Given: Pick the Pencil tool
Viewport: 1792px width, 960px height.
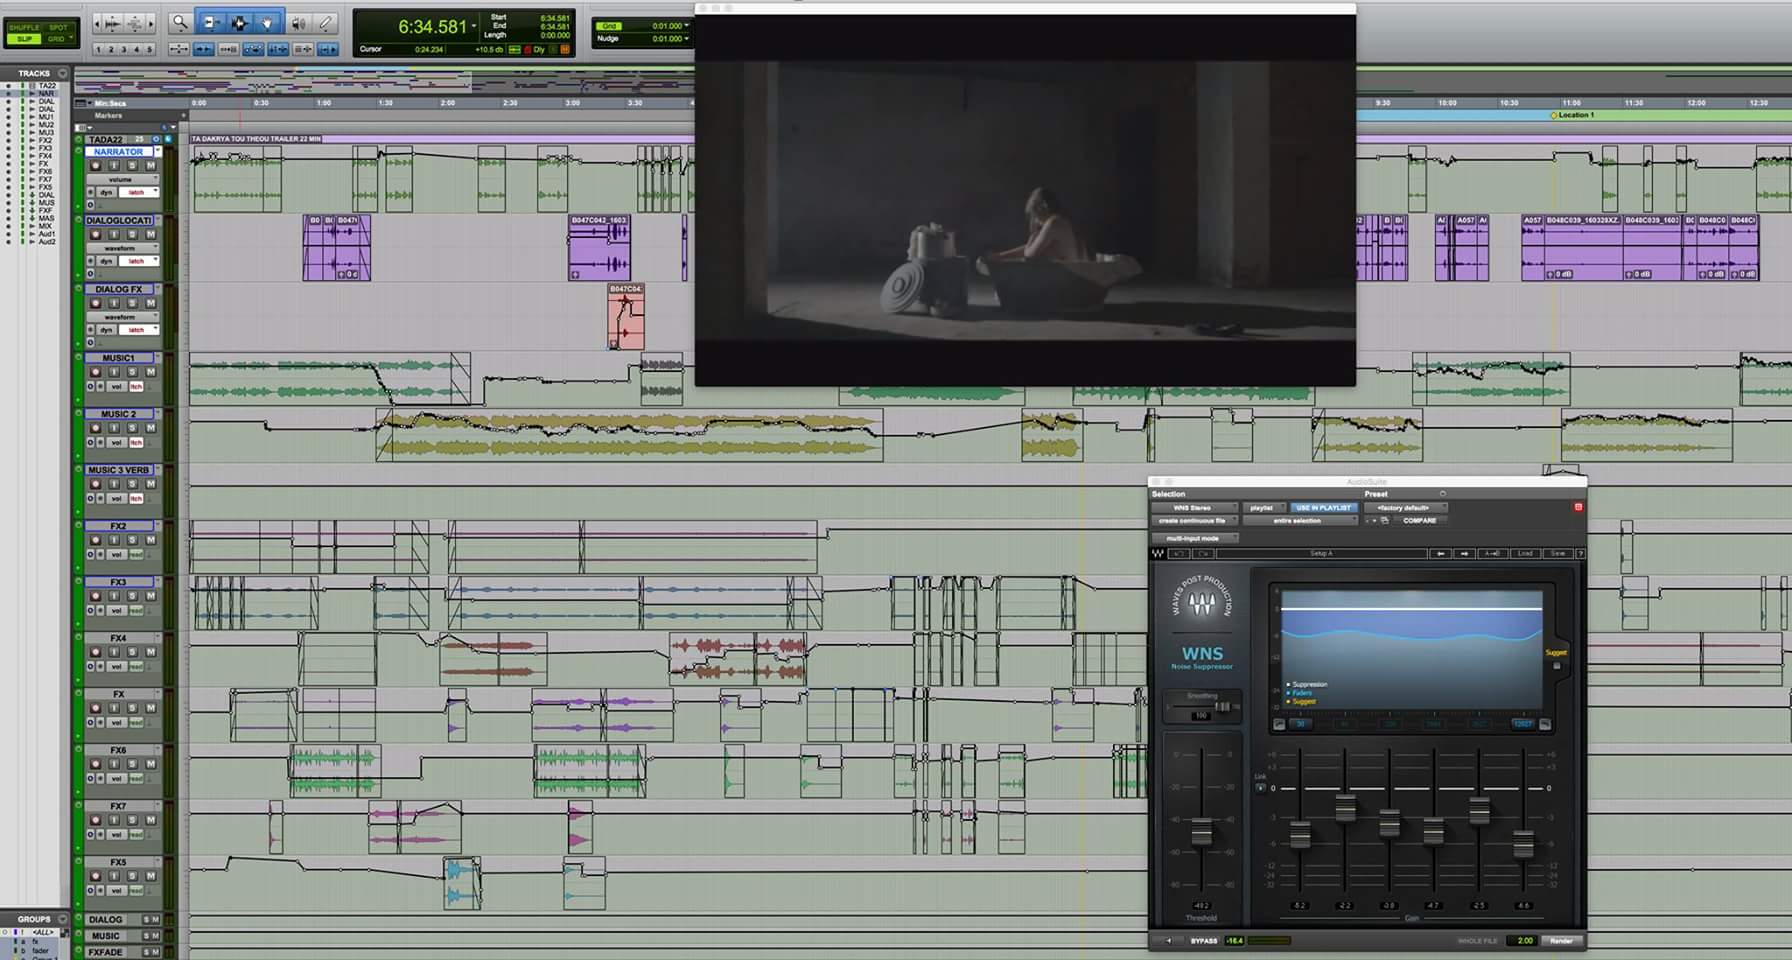Looking at the screenshot, I should (x=325, y=22).
